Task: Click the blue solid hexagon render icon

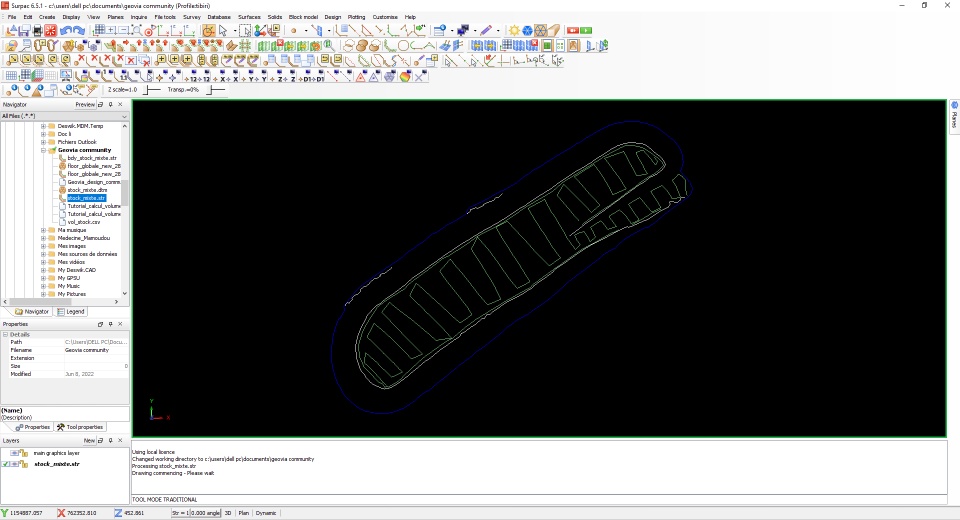Action: [527, 30]
